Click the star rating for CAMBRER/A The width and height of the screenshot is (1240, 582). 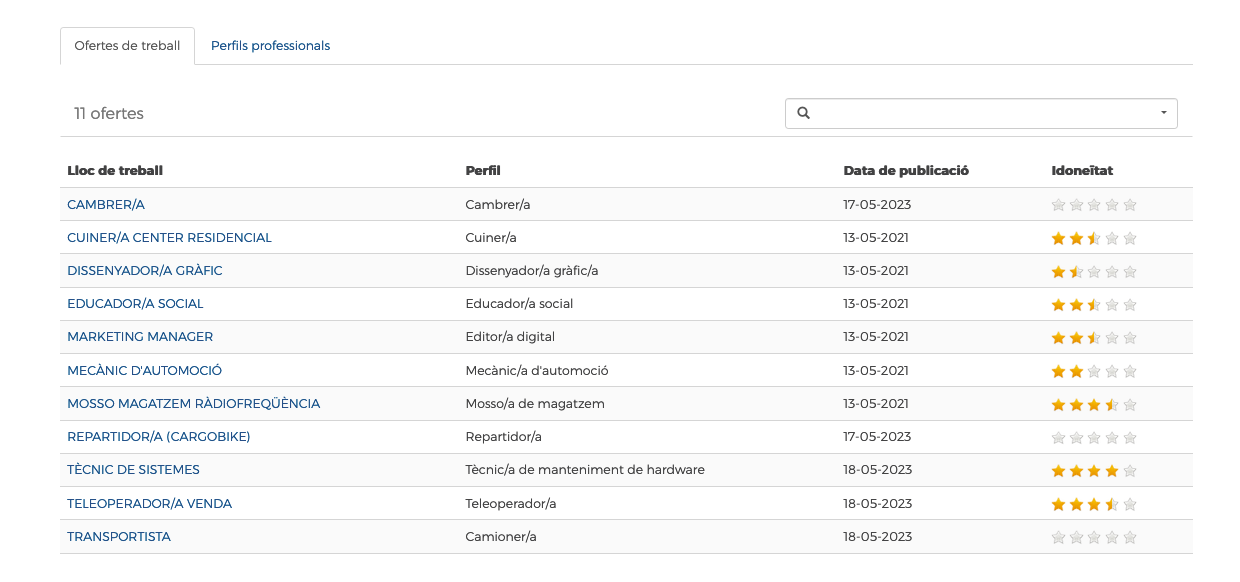click(1094, 205)
